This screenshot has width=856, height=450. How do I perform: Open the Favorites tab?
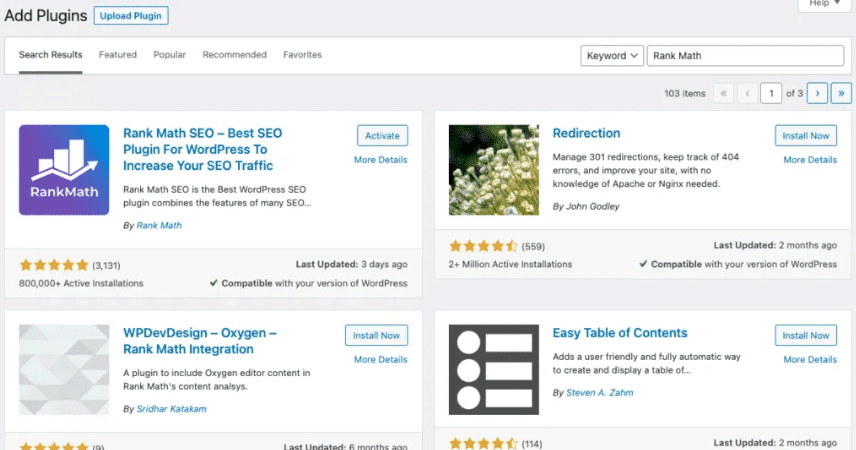click(302, 55)
